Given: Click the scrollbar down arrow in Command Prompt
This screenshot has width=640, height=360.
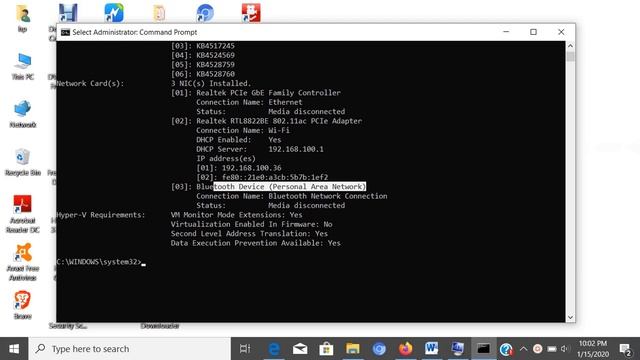Looking at the screenshot, I should (570, 317).
